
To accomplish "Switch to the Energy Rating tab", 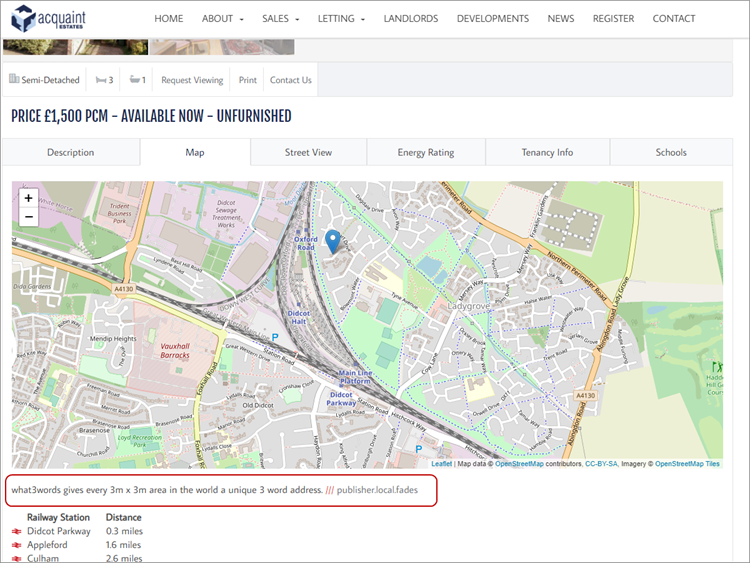I will point(426,153).
